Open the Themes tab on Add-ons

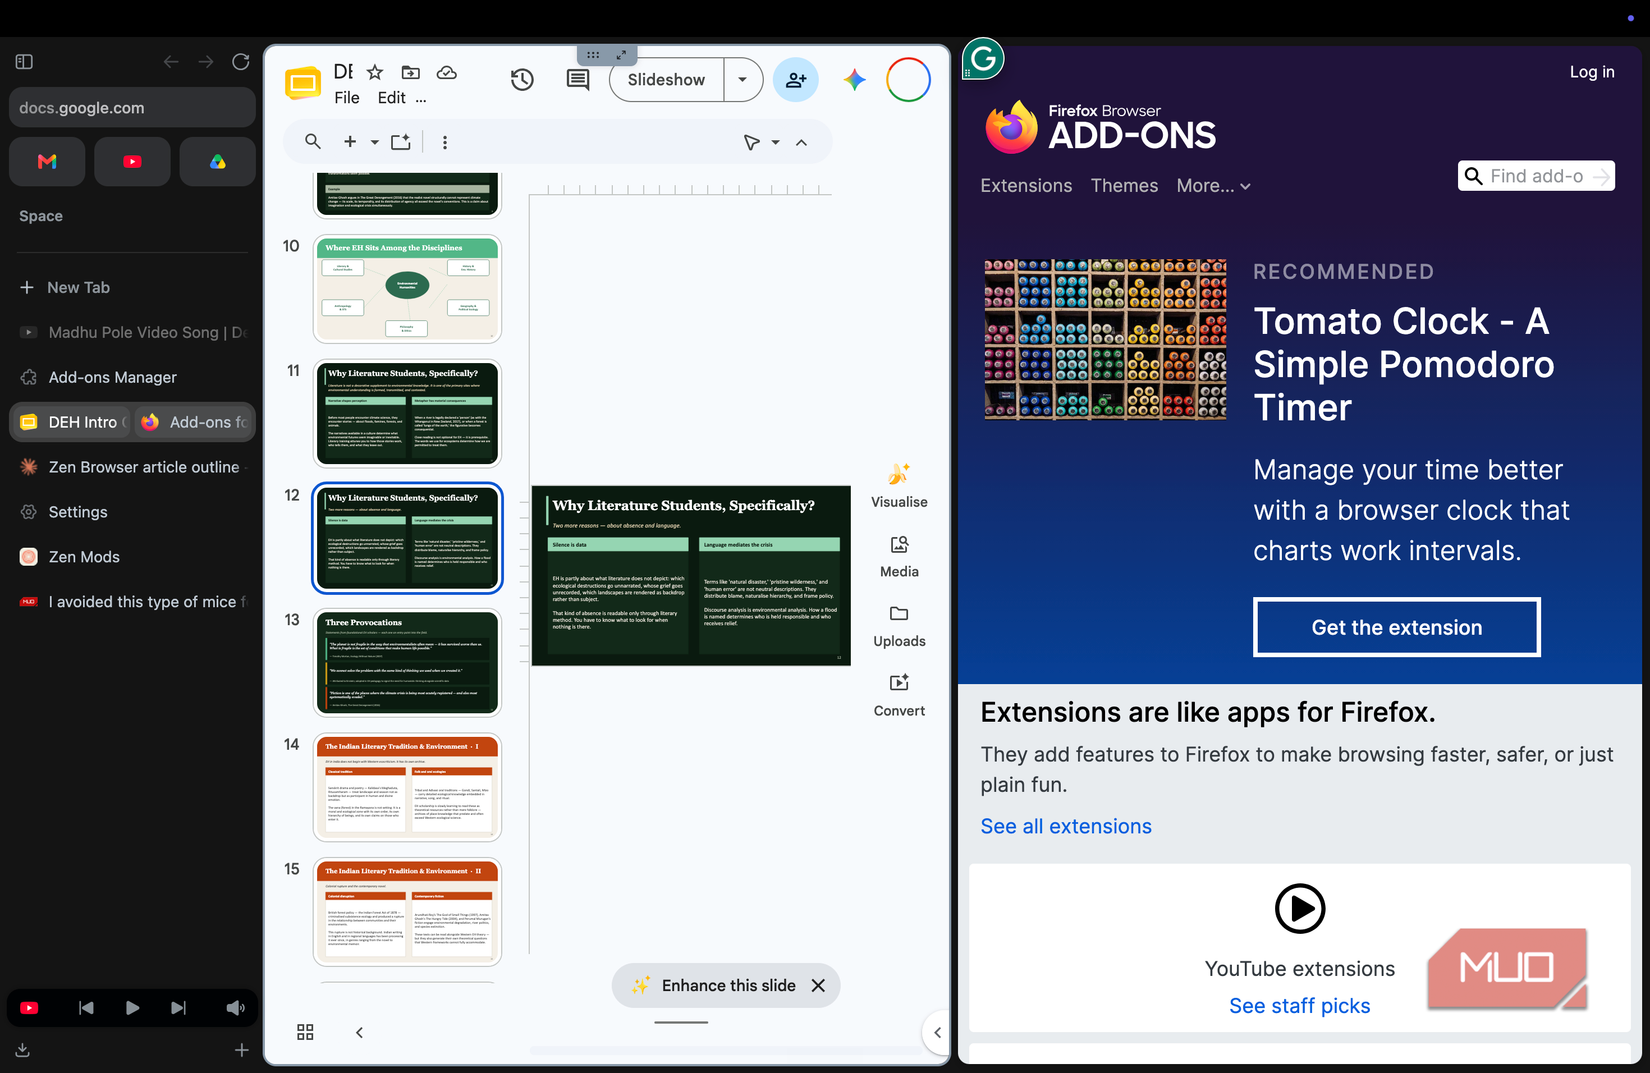tap(1124, 186)
